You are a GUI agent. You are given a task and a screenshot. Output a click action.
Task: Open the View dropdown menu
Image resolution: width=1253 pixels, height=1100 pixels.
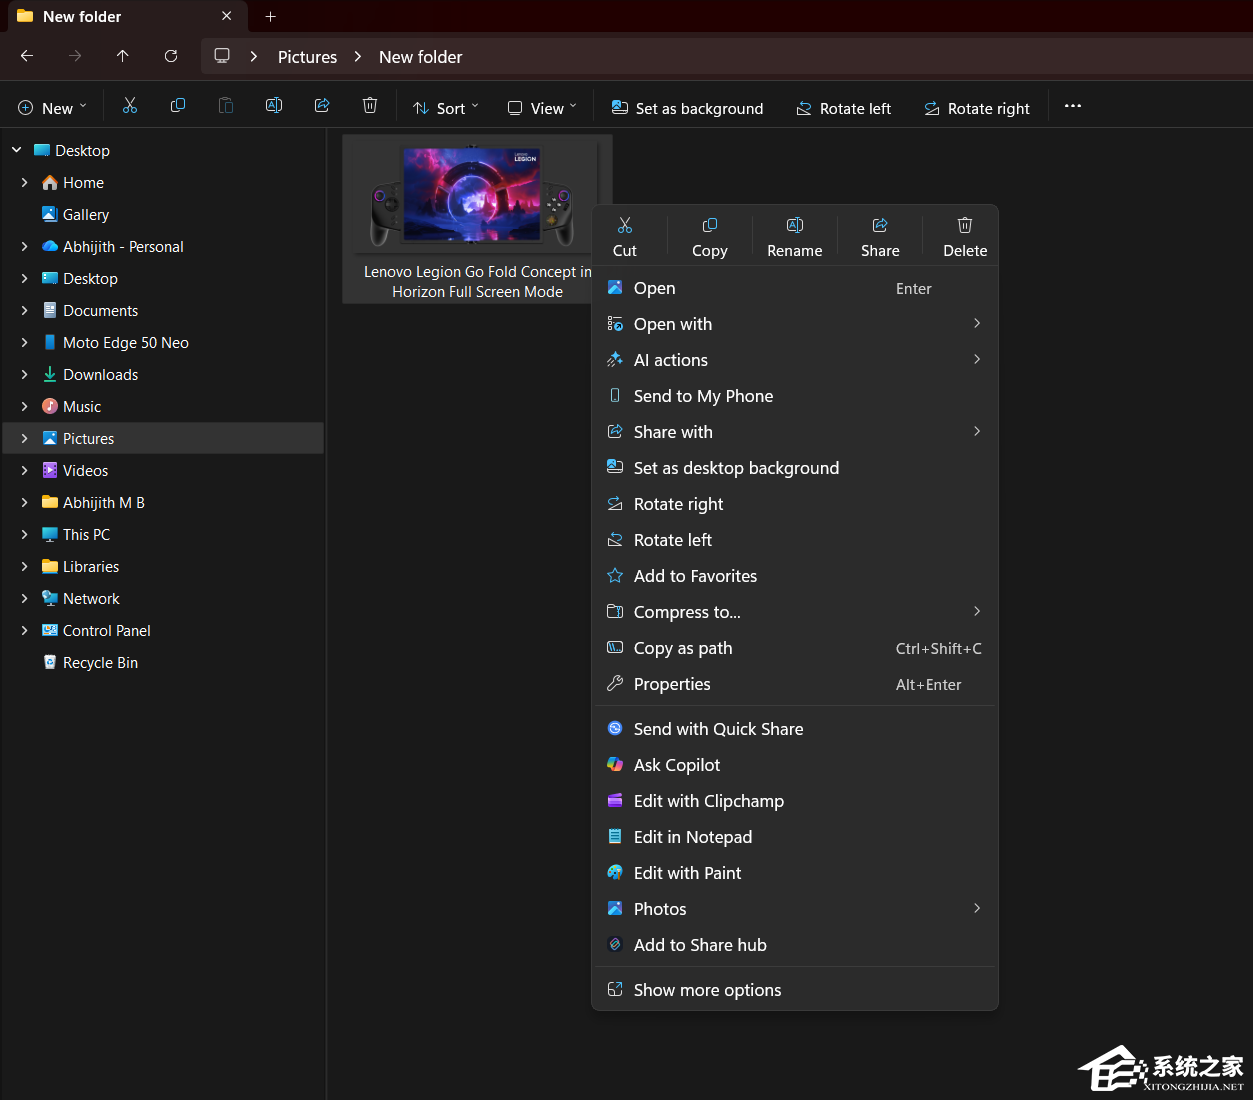(x=542, y=107)
